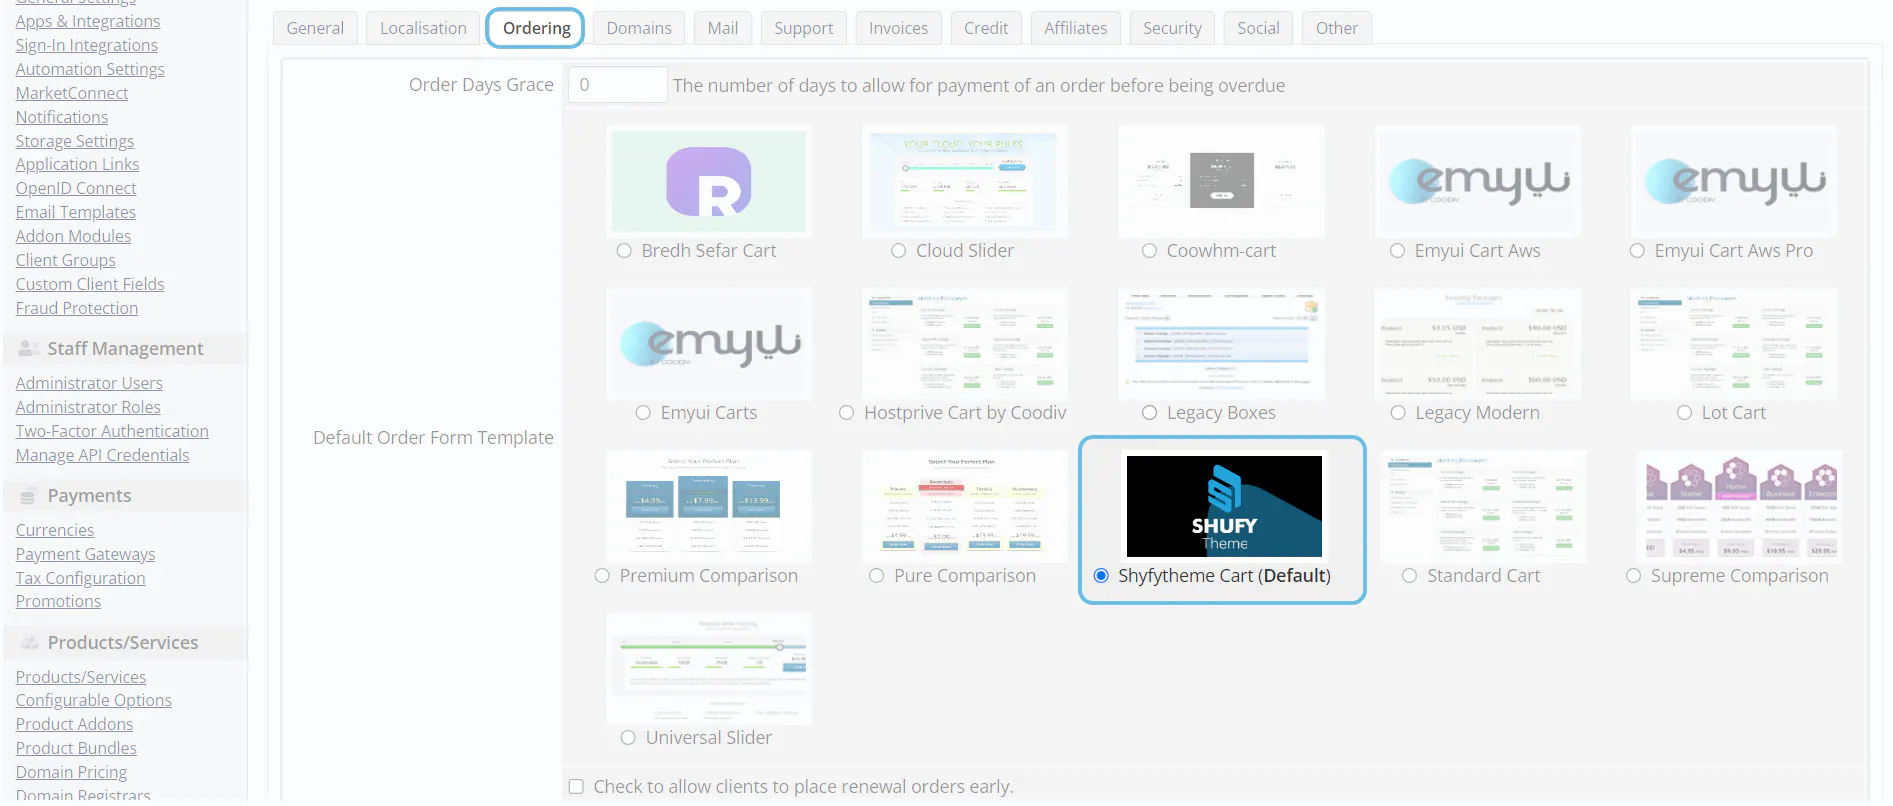Open the Security tab

[x=1172, y=28]
